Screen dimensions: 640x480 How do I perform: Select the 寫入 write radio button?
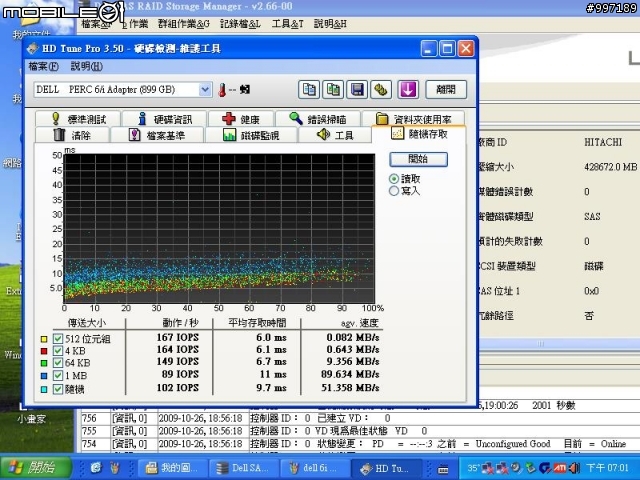point(394,191)
